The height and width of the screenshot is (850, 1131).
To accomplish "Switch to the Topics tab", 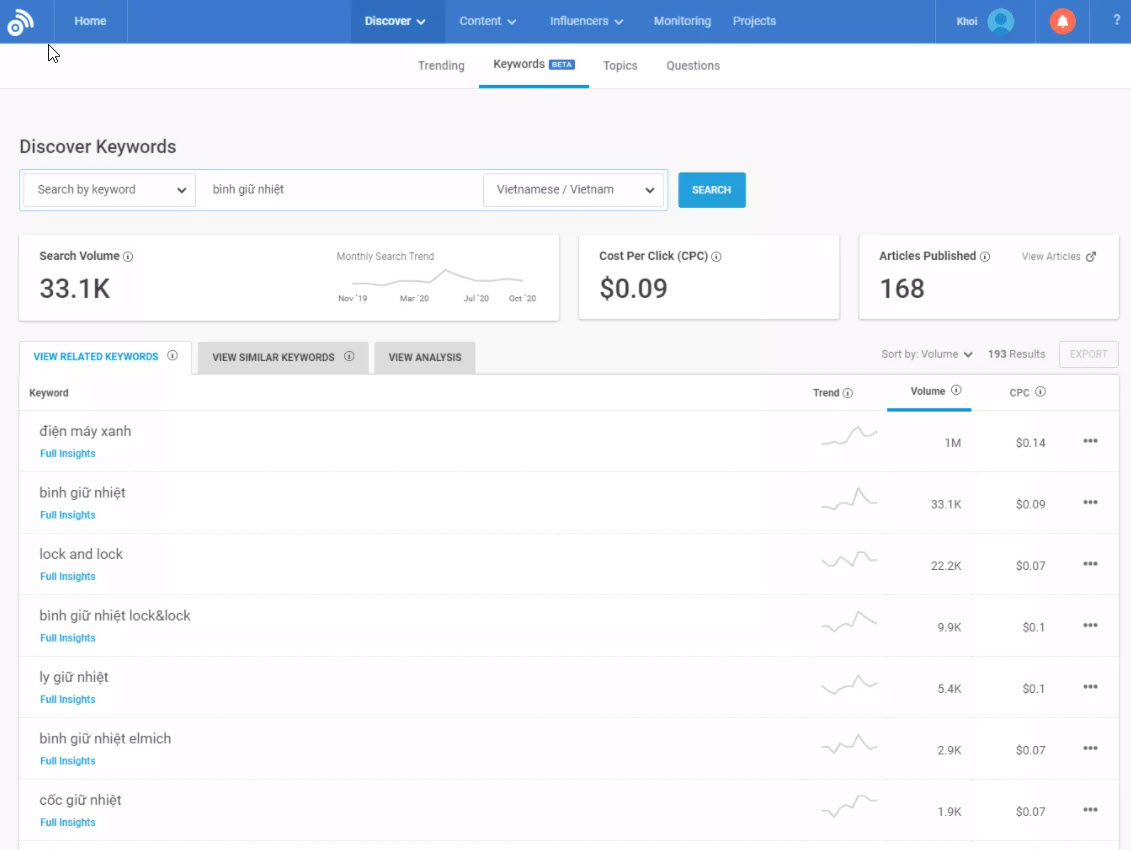I will [x=620, y=65].
